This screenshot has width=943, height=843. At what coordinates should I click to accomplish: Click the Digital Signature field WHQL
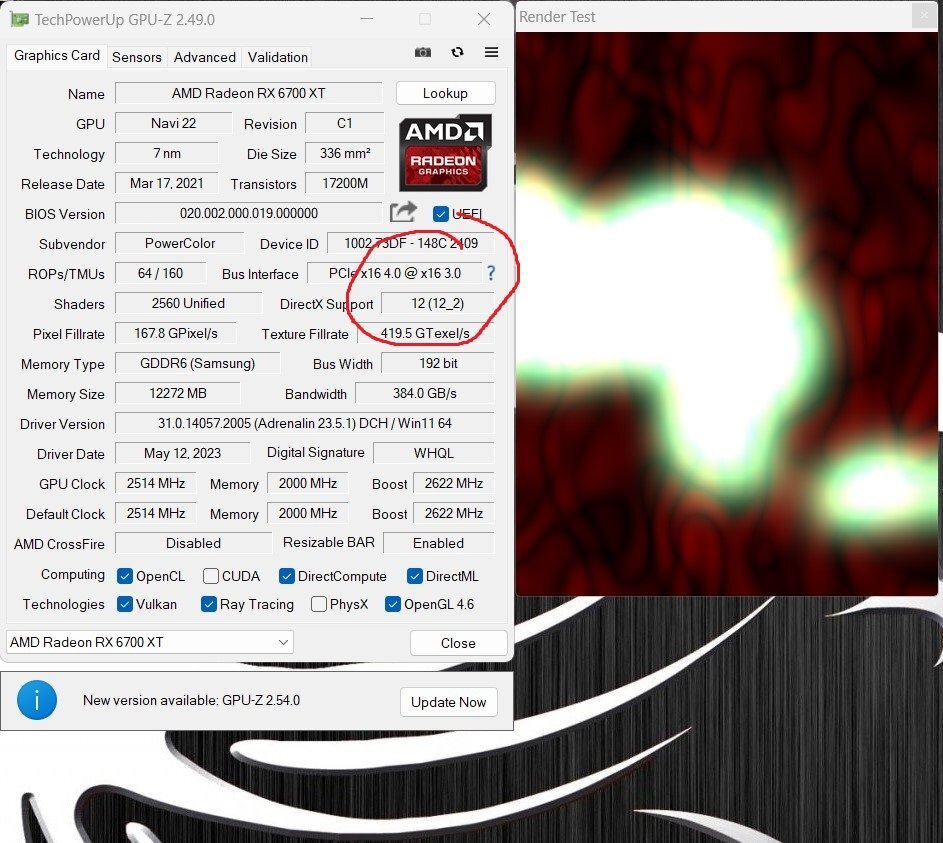434,453
